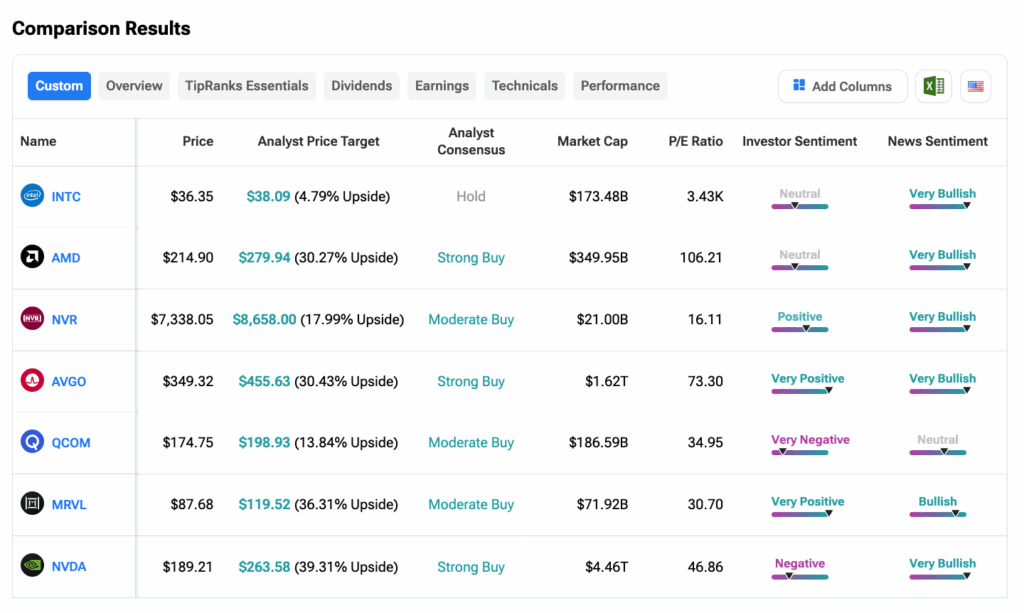Click QCOM's Very Negative sentiment slider
Image resolution: width=1024 pixels, height=613 pixels.
click(x=800, y=452)
